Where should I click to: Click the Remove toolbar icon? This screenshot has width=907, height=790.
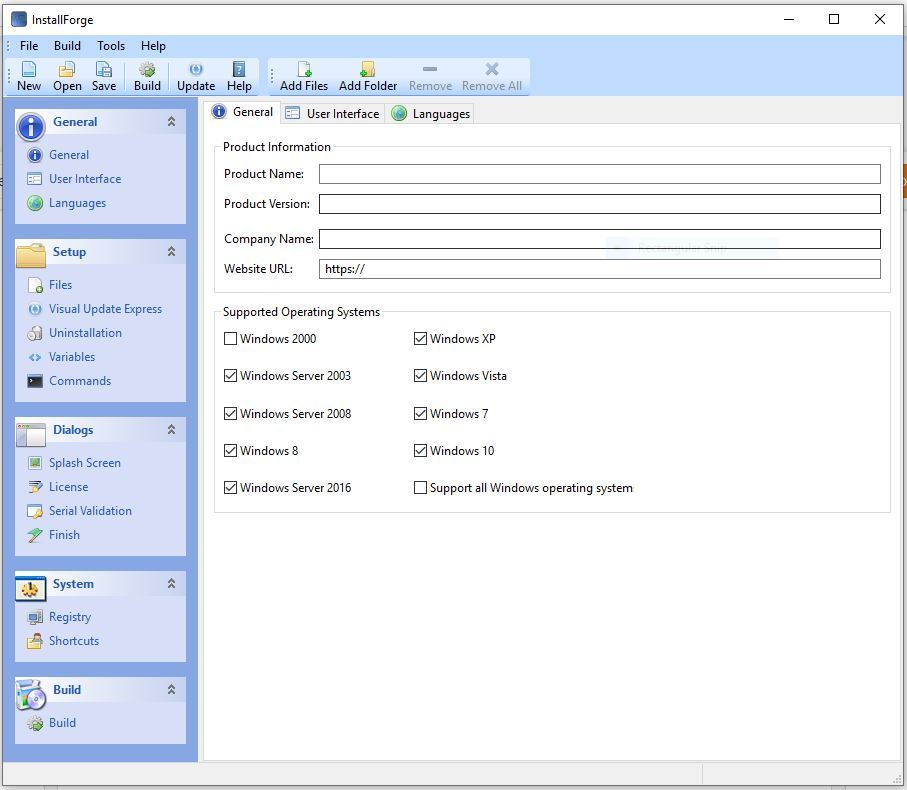[430, 69]
